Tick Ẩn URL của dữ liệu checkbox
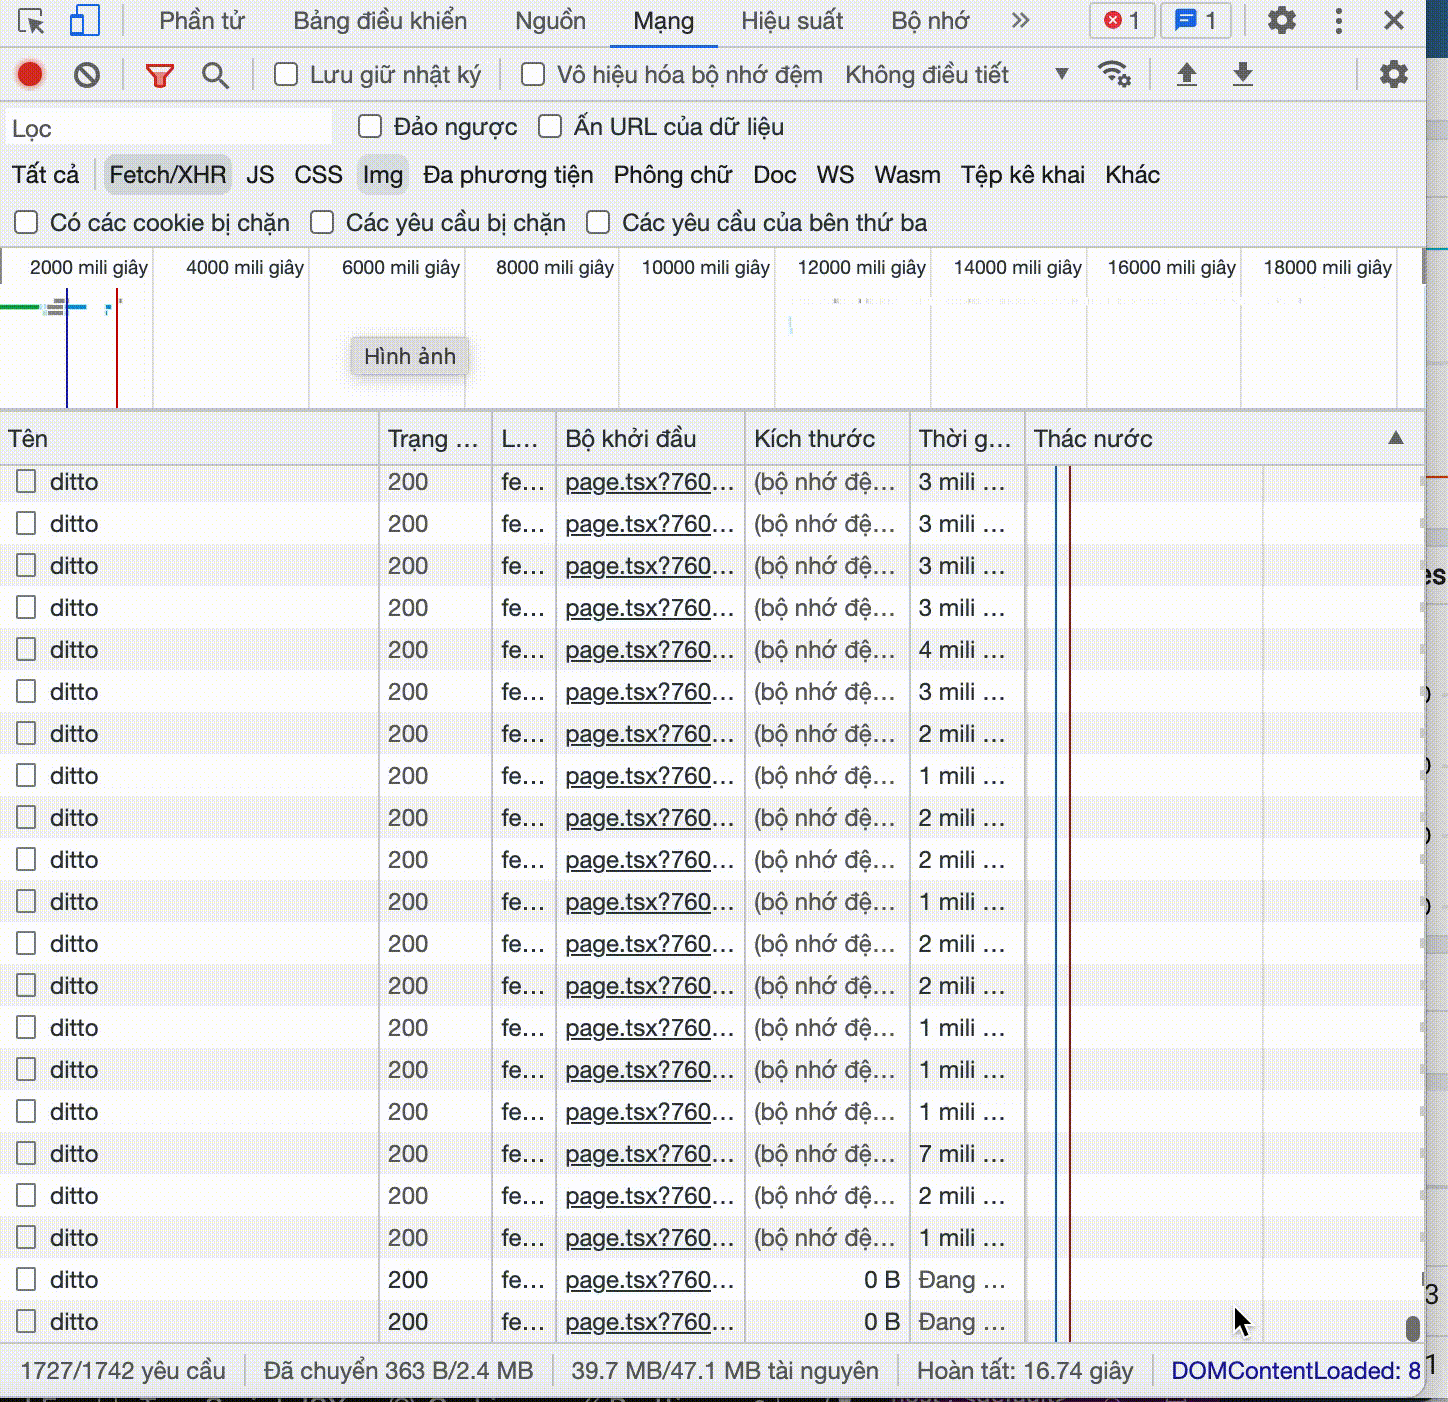1448x1402 pixels. click(x=550, y=126)
